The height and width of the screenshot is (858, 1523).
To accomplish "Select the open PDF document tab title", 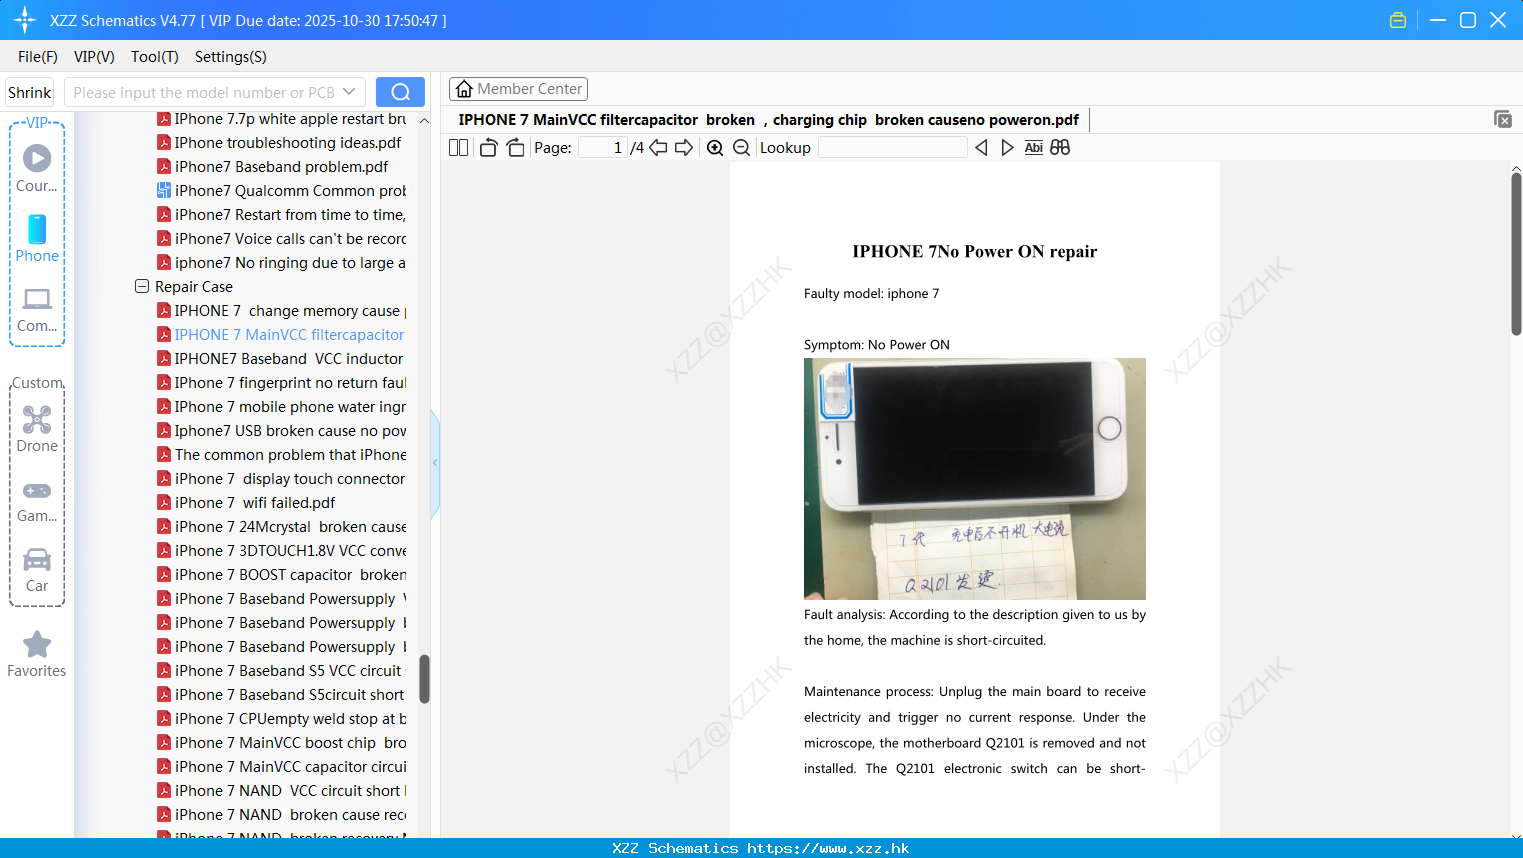I will (x=768, y=120).
